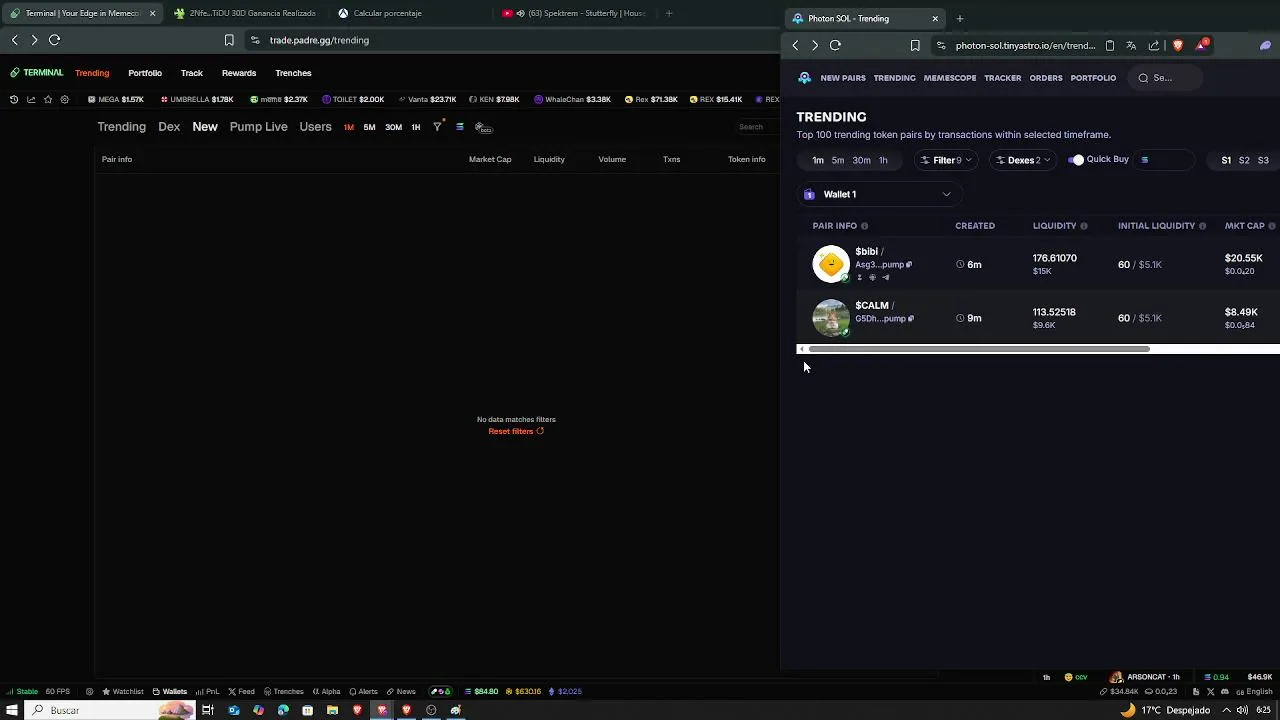Image resolution: width=1280 pixels, height=720 pixels.
Task: Click $CALM token avatar
Action: click(x=831, y=318)
